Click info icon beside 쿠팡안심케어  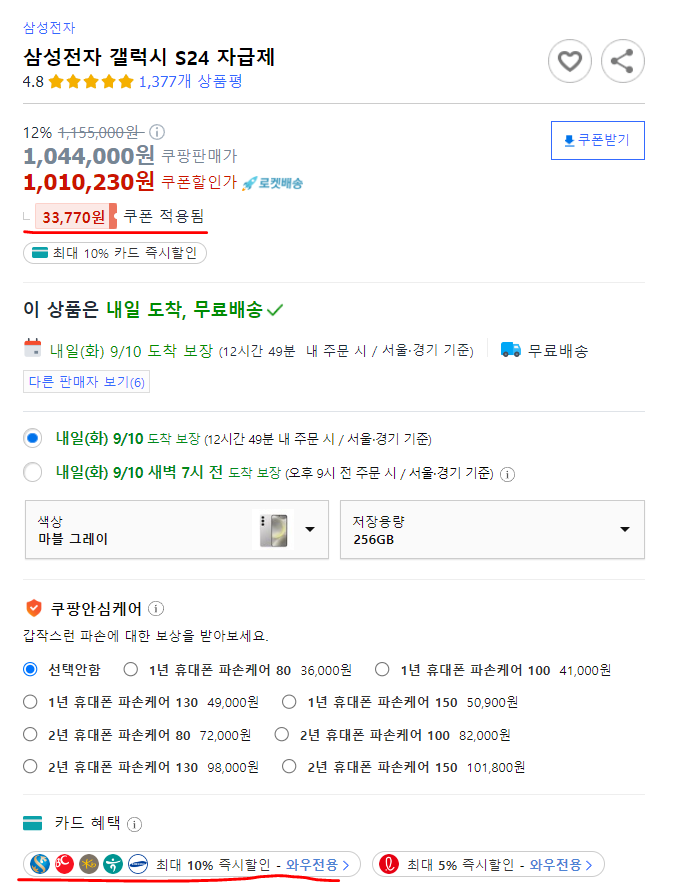pos(156,608)
